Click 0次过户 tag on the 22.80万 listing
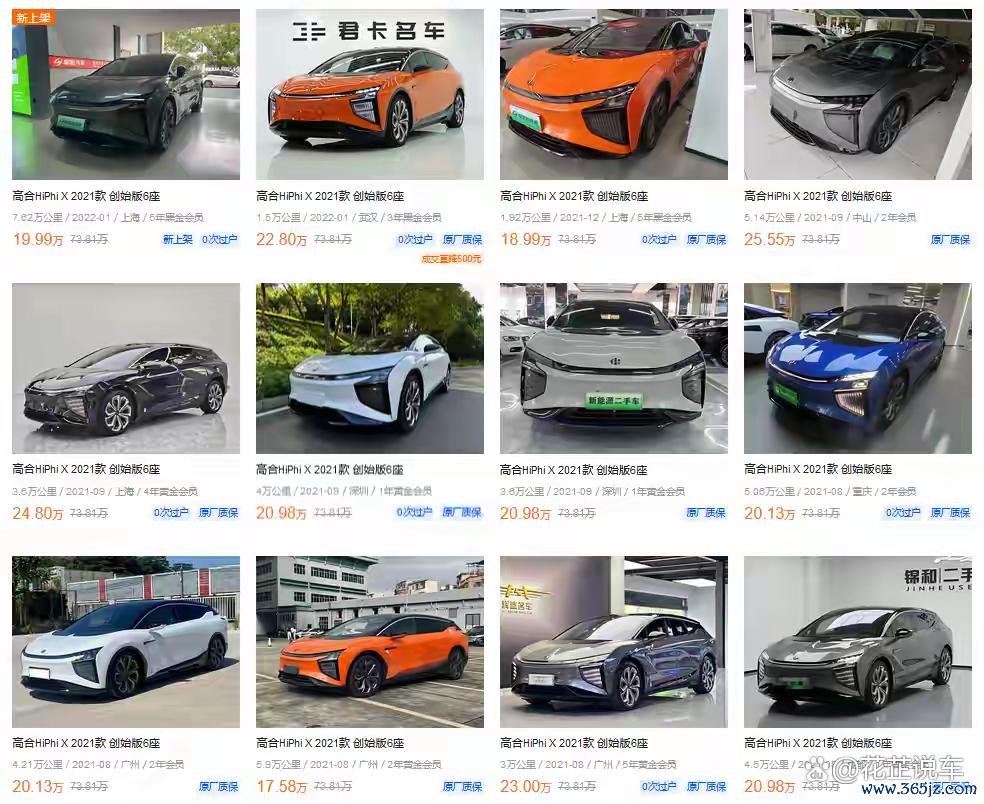984x804 pixels. click(x=415, y=239)
